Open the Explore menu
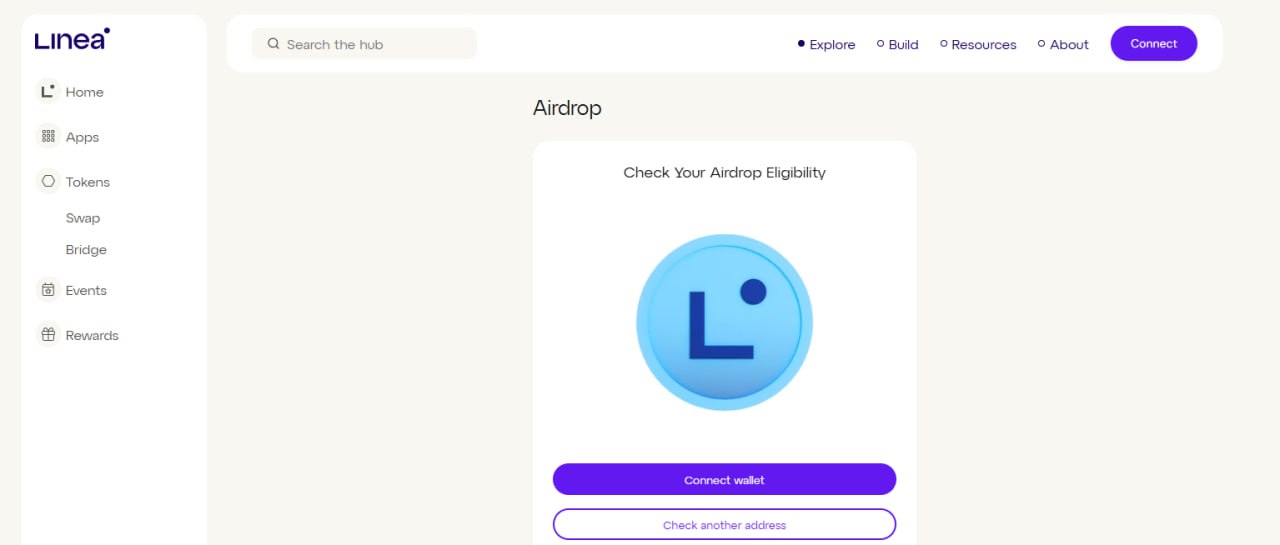Screen dimensions: 1280x545 click(826, 44)
